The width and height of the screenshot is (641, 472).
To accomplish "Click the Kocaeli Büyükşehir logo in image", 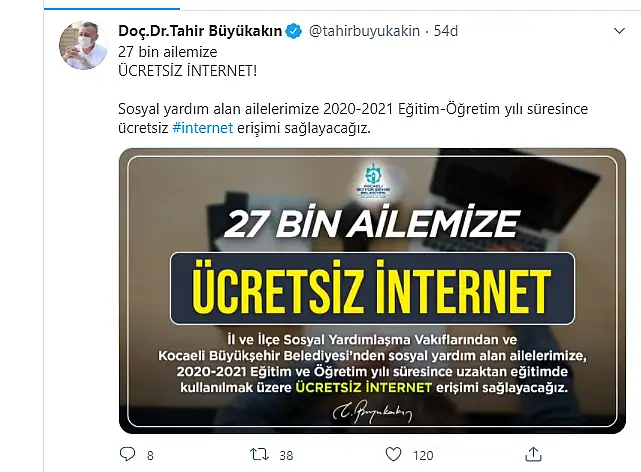I will 373,181.
